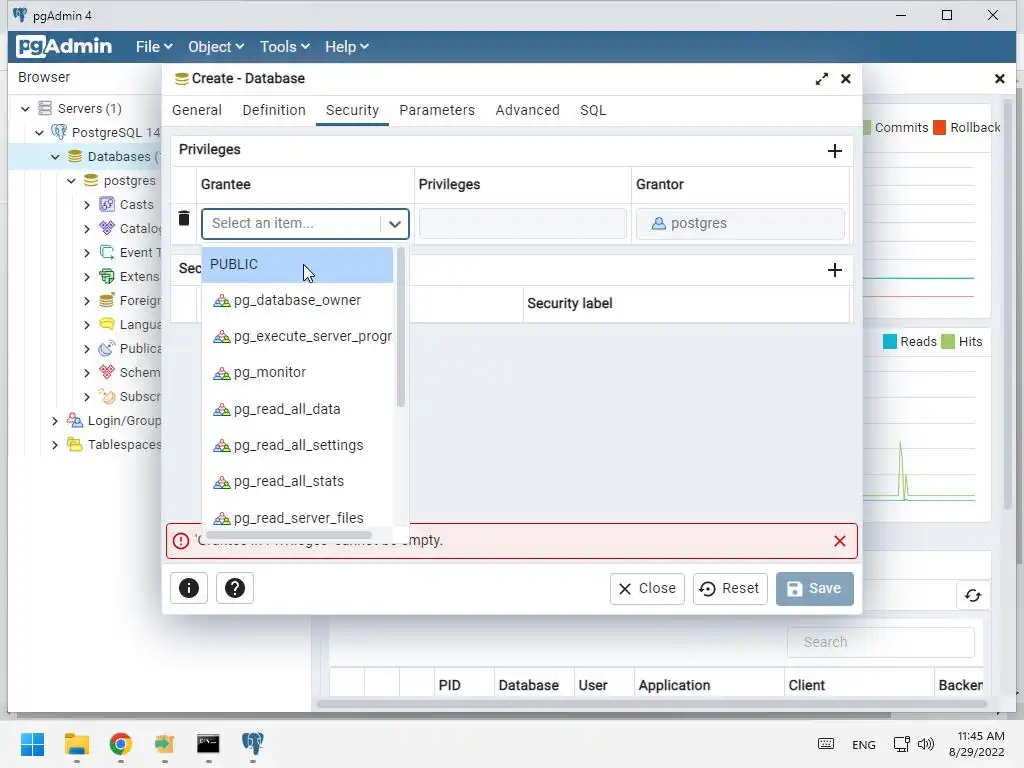
Task: Add a new privilege row
Action: coord(835,151)
